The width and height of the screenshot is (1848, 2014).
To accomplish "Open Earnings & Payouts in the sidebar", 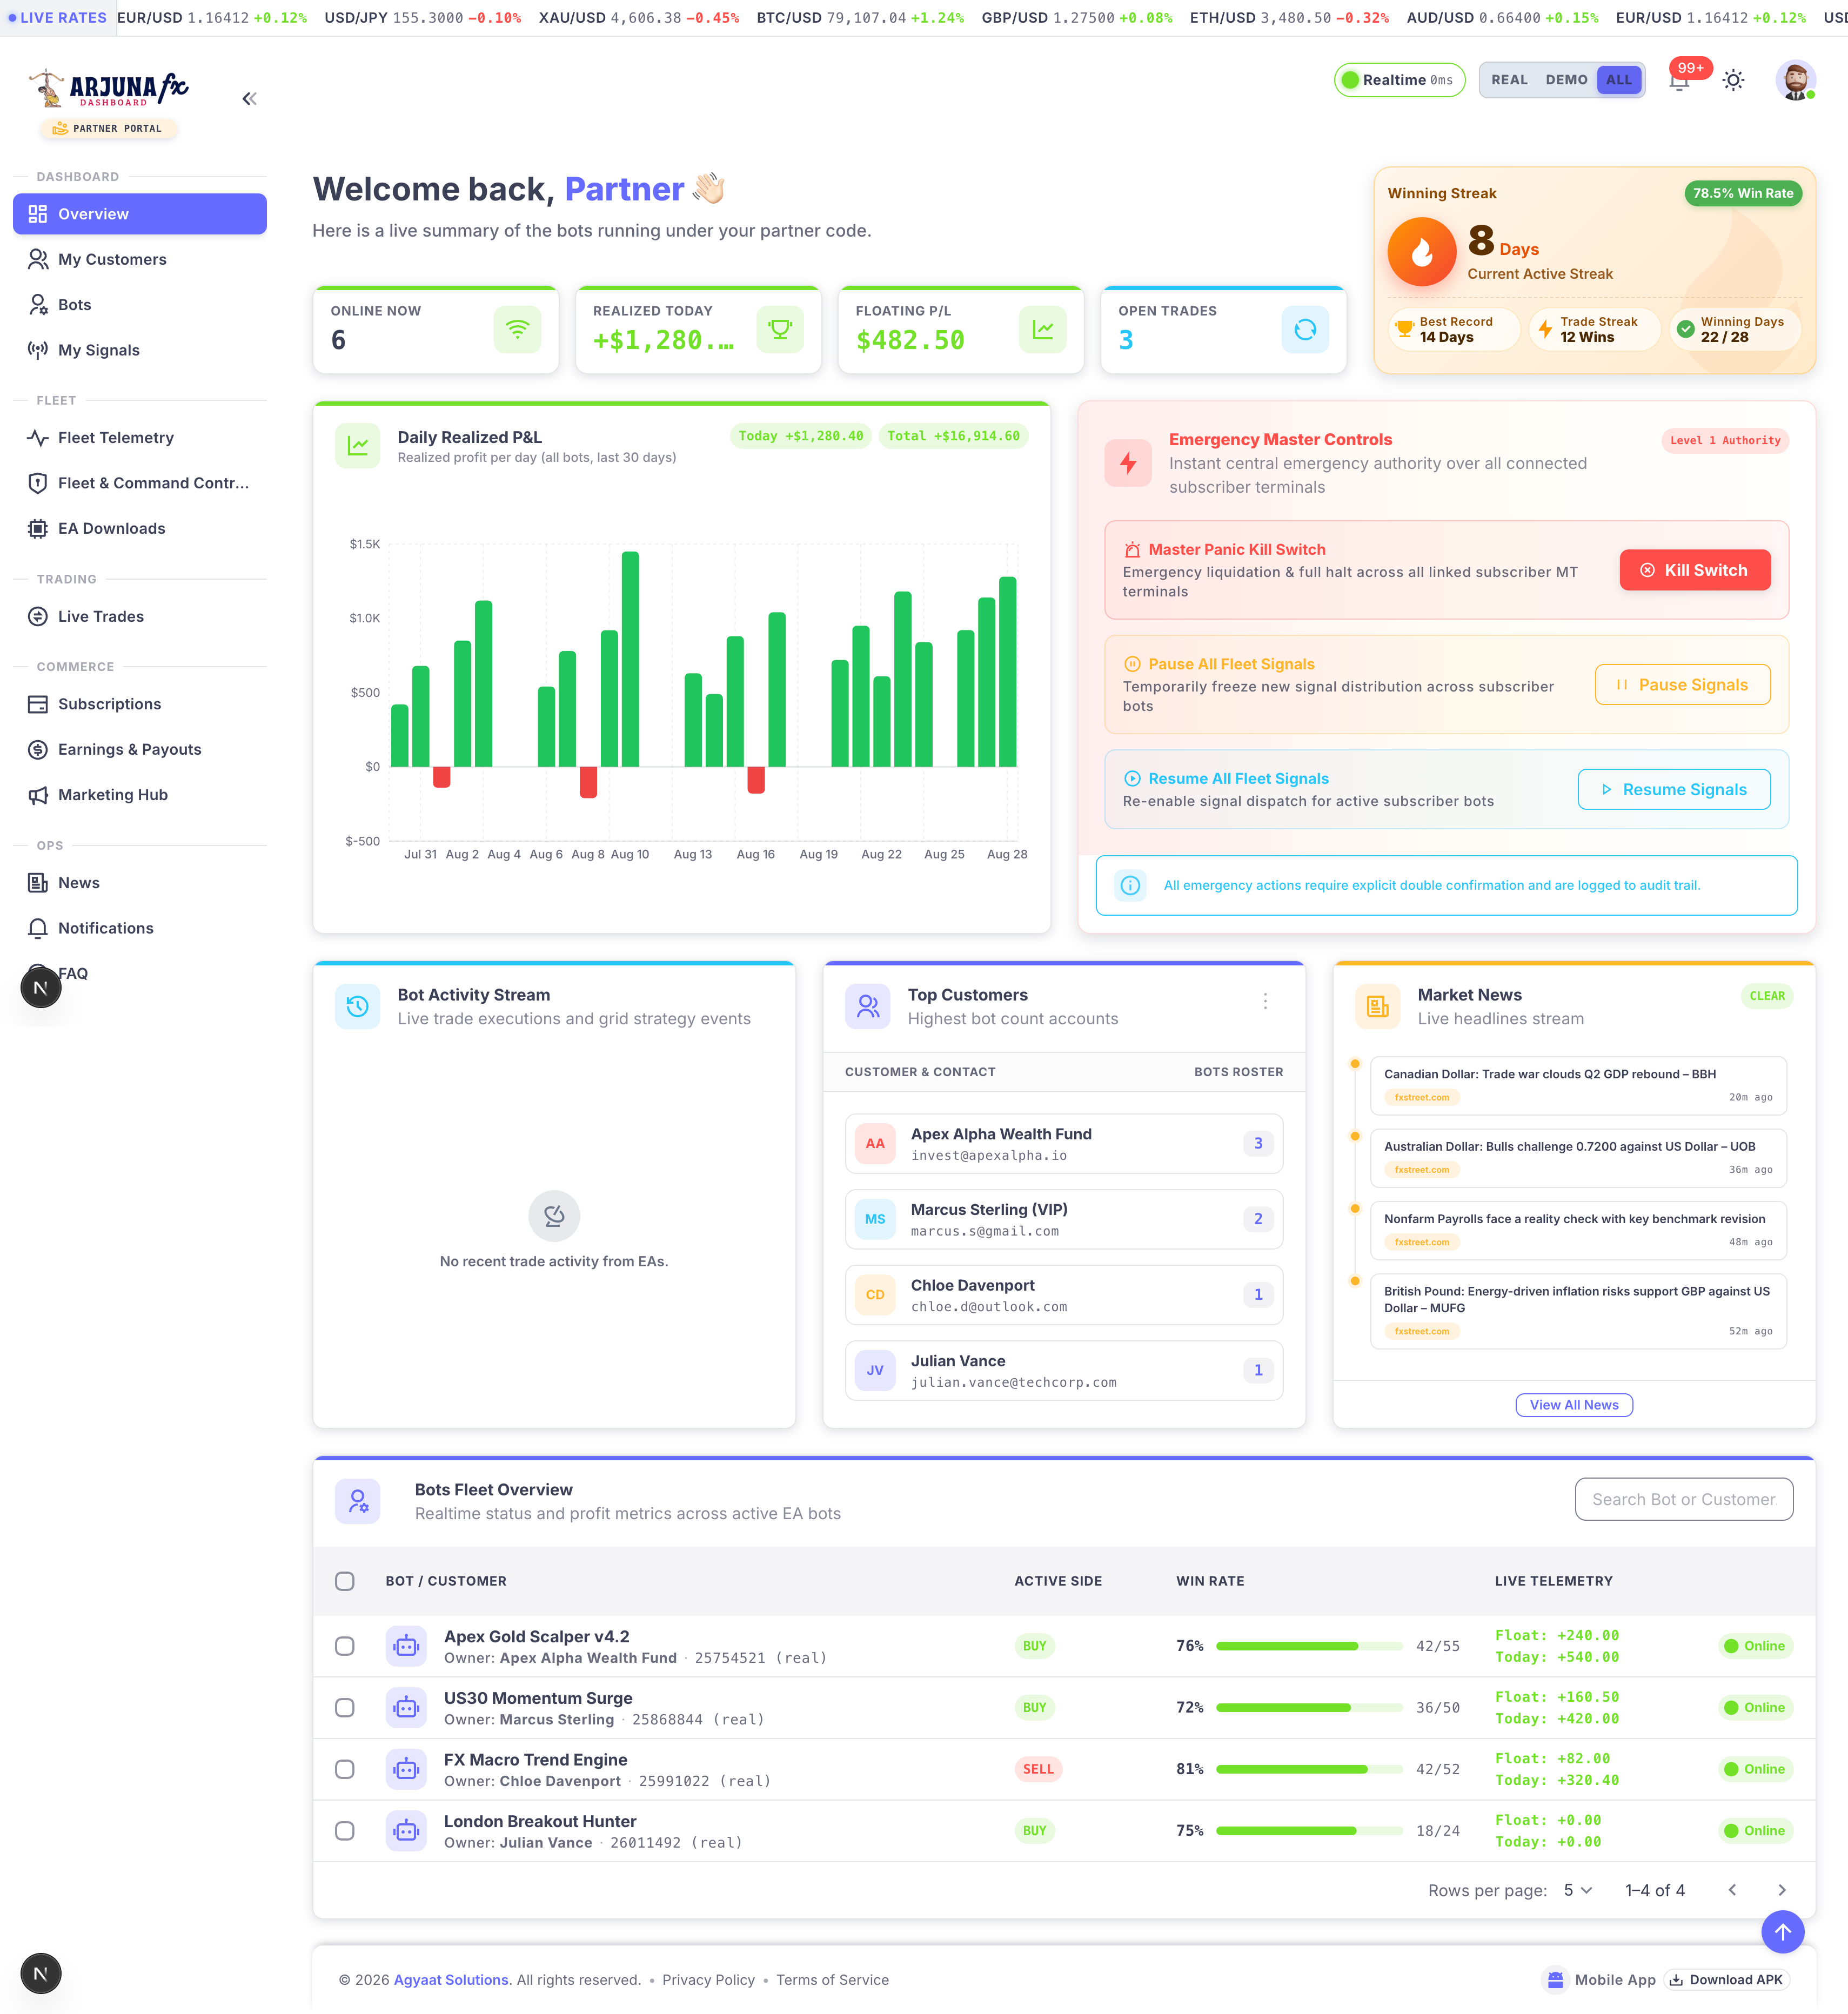I will pos(140,749).
